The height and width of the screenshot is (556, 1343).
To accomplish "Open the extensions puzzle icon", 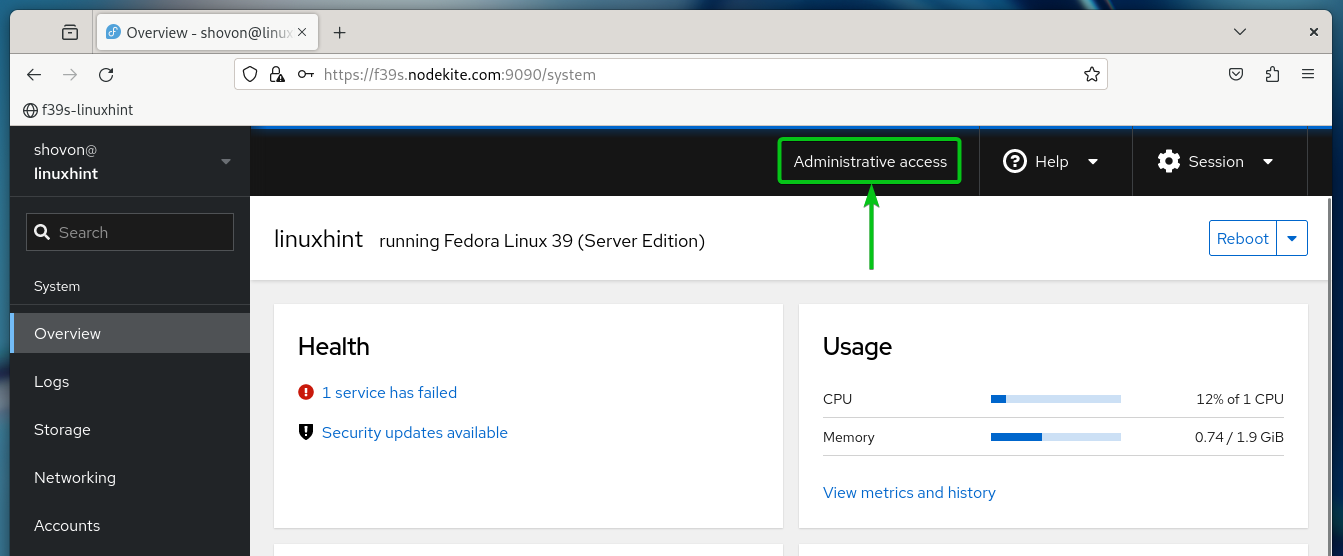I will tap(1272, 74).
